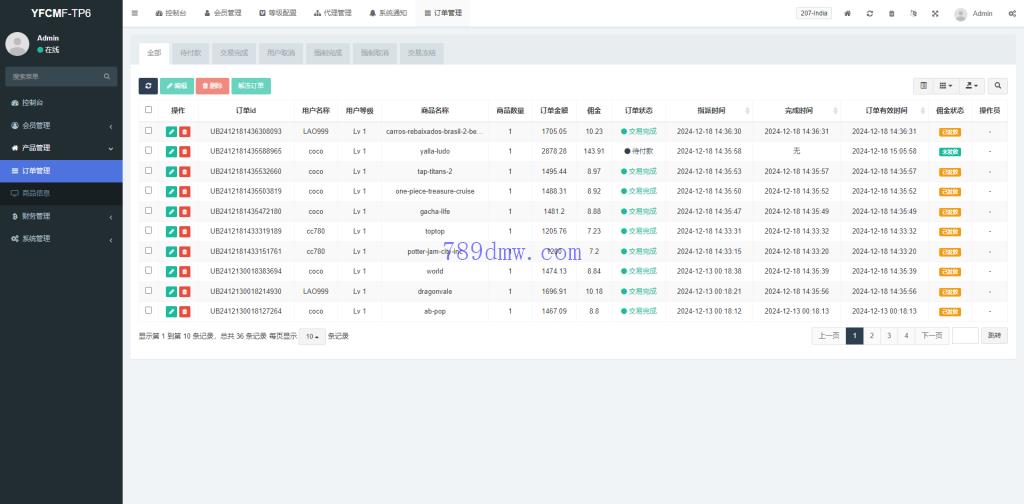Screen dimensions: 1024x504
Task: Check the select-all checkbox in table header
Action: click(x=149, y=110)
